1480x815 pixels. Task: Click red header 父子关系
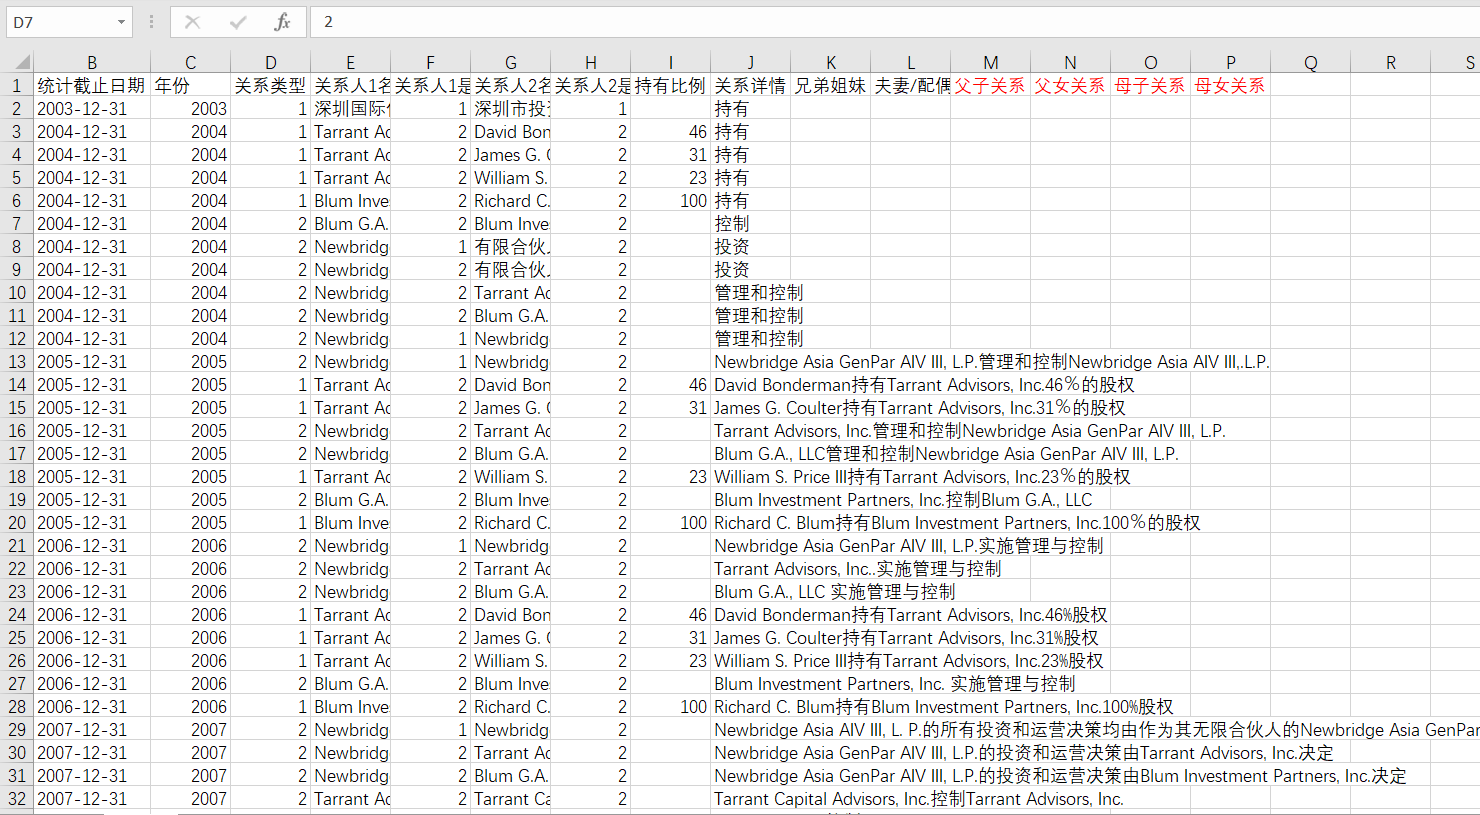990,86
